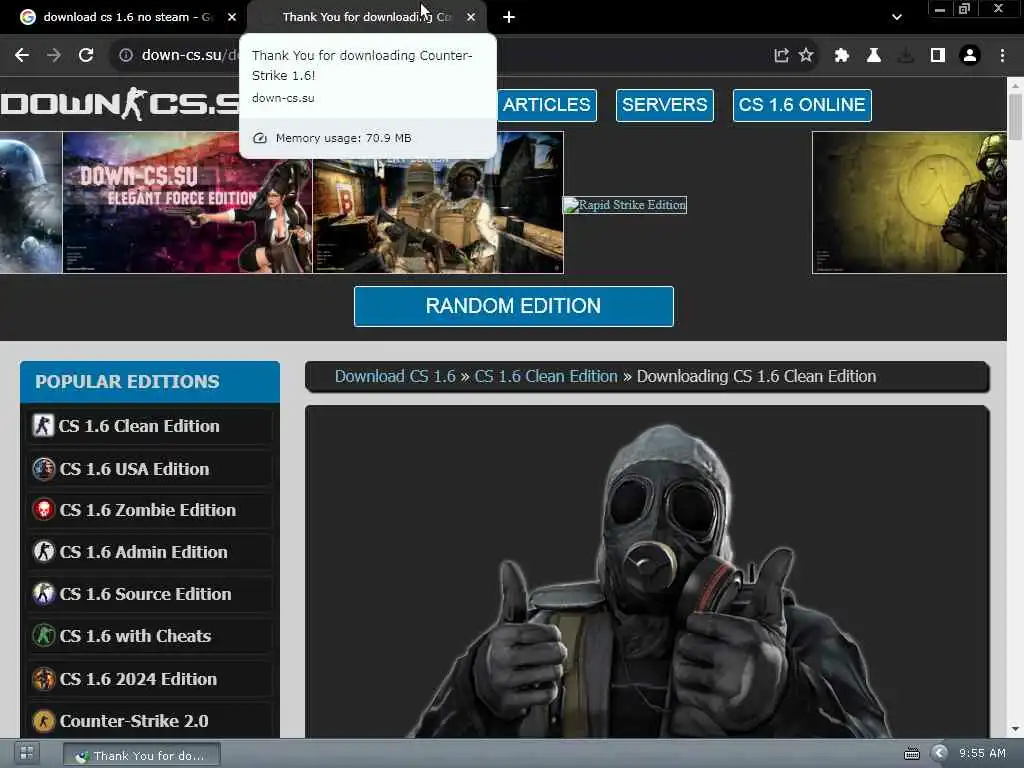This screenshot has height=768, width=1024.
Task: Click the green 'with Cheats' icon
Action: (x=44, y=635)
